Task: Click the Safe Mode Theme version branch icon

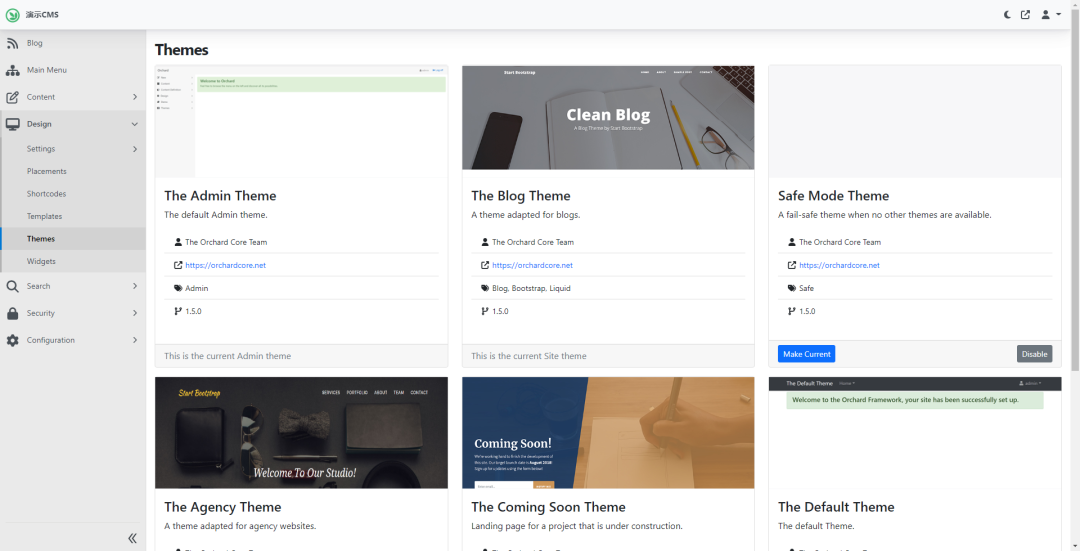Action: coord(791,311)
